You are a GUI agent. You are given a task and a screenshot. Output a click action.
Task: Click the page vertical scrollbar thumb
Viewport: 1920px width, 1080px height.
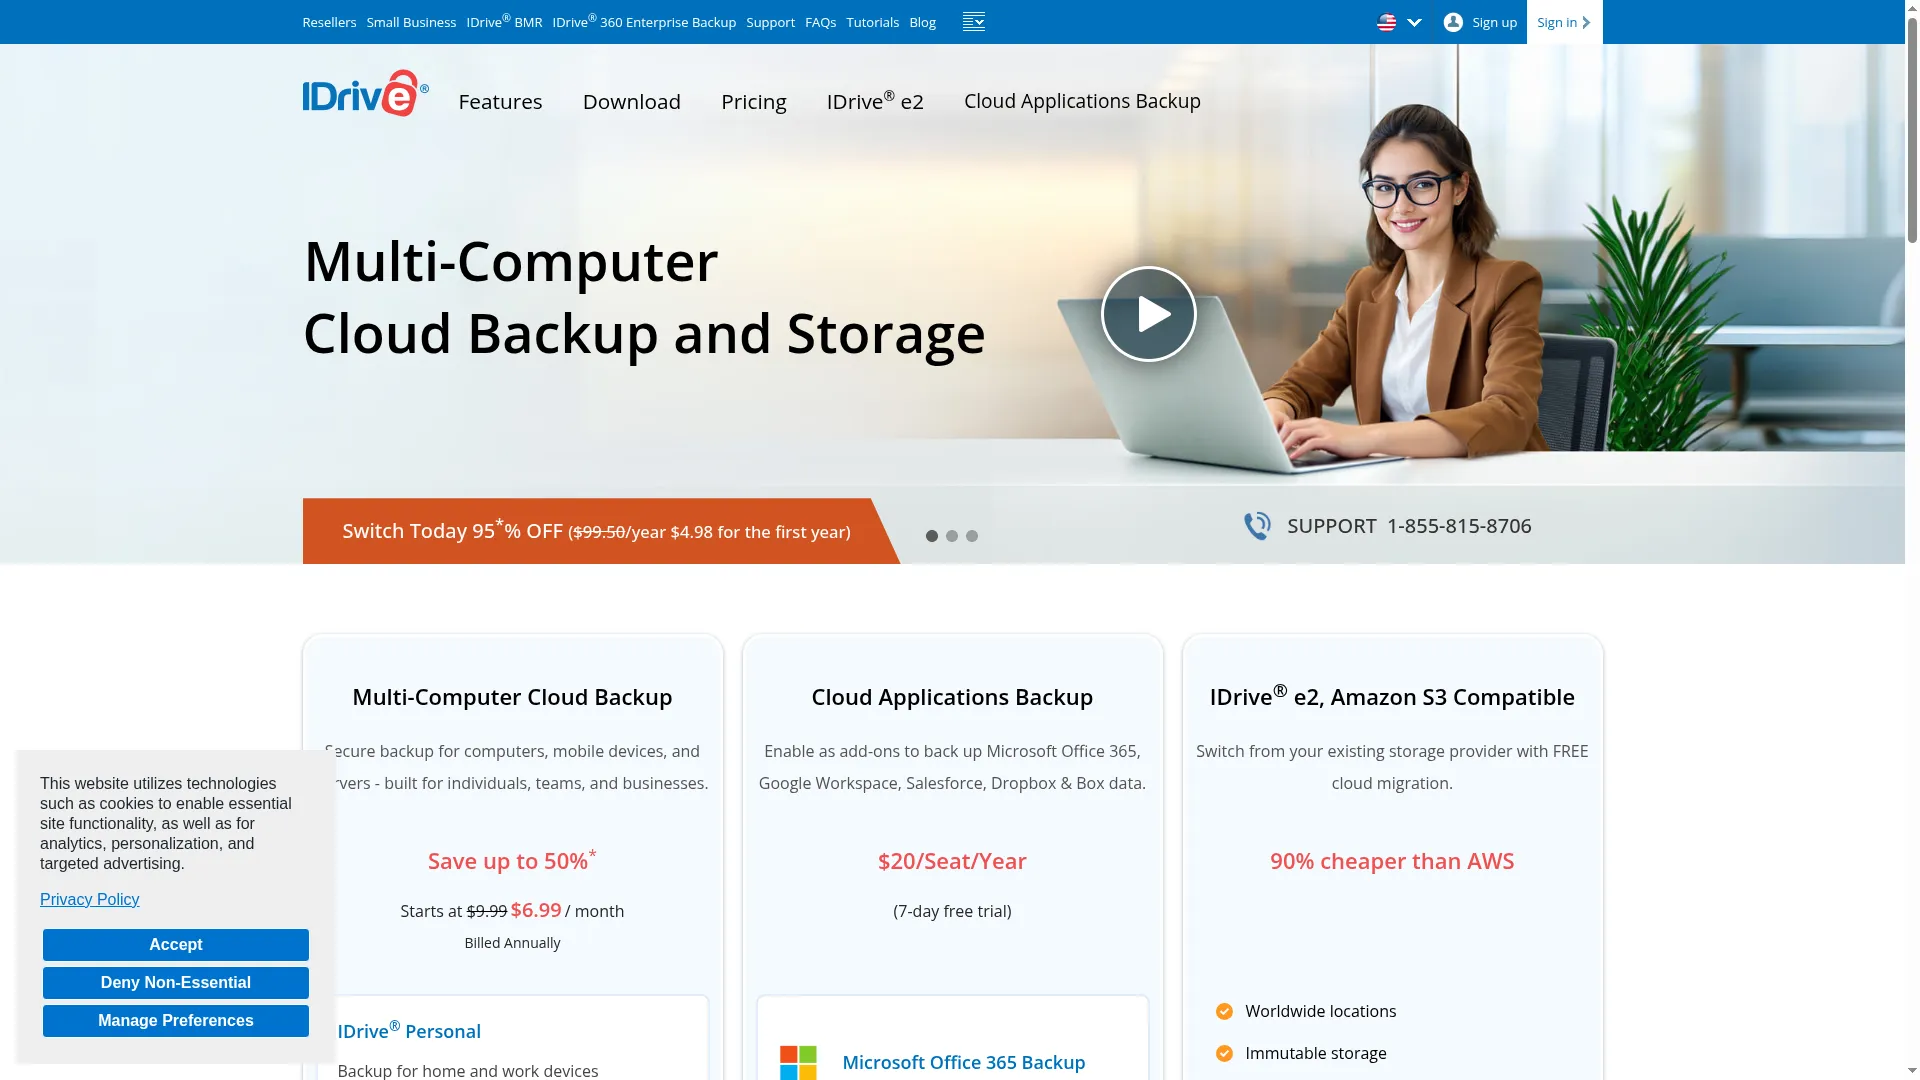1912,130
